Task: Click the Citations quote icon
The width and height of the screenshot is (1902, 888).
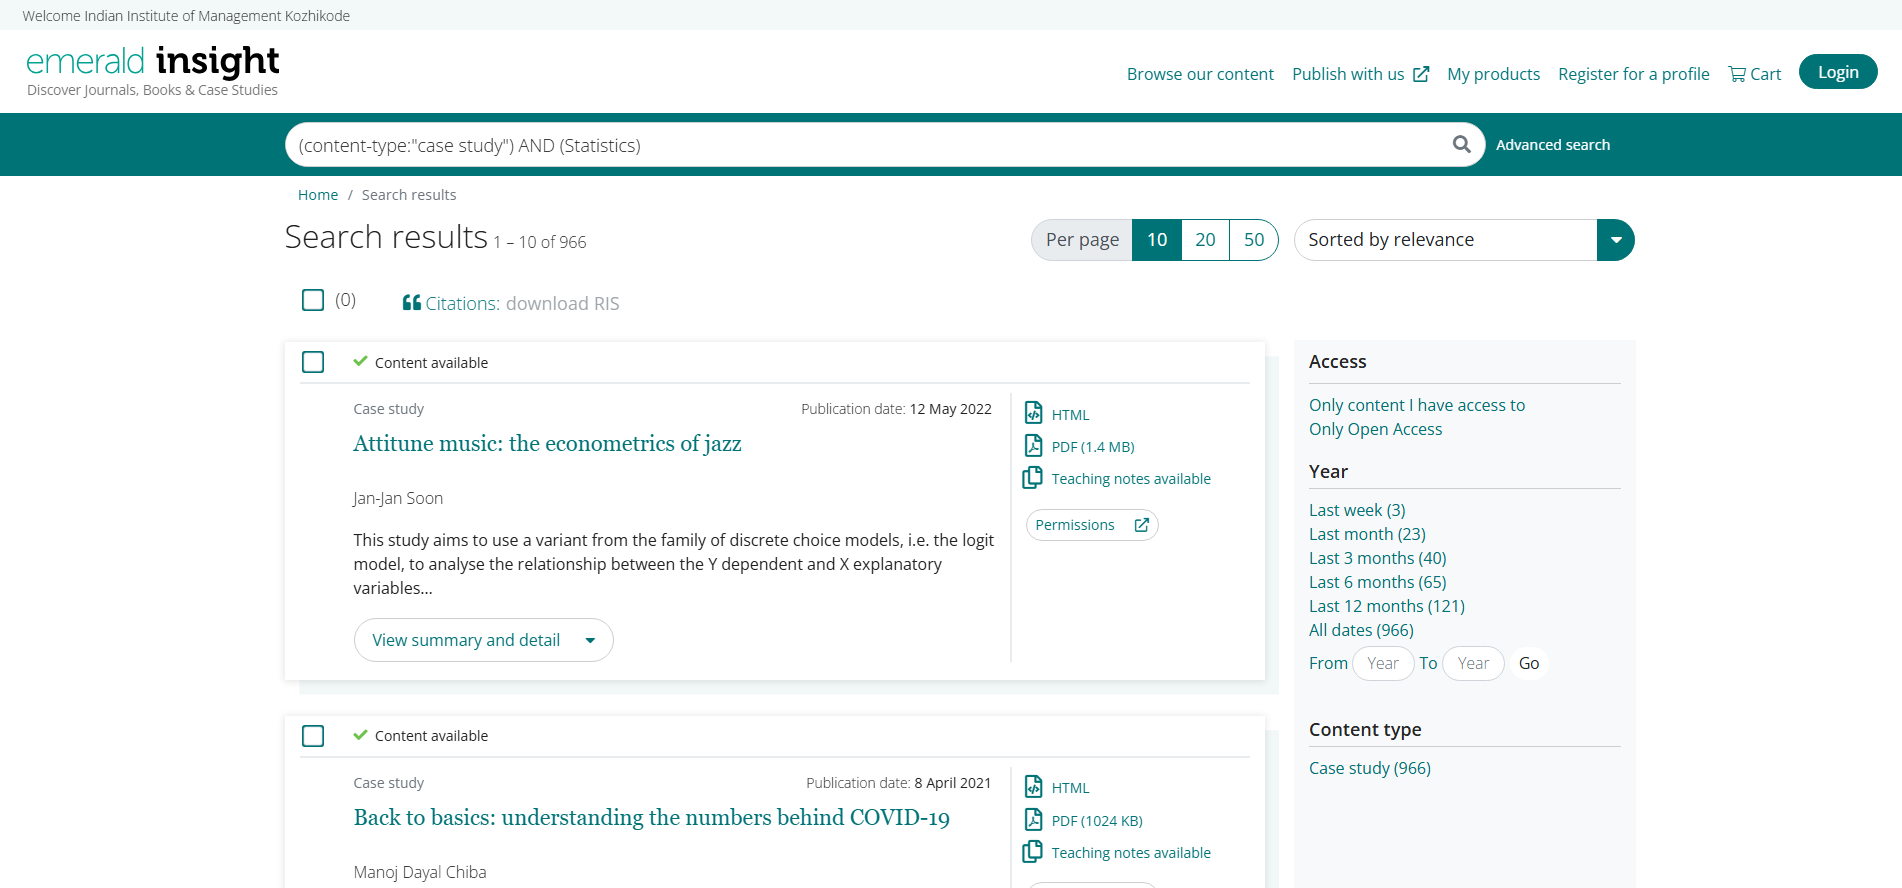Action: point(411,303)
